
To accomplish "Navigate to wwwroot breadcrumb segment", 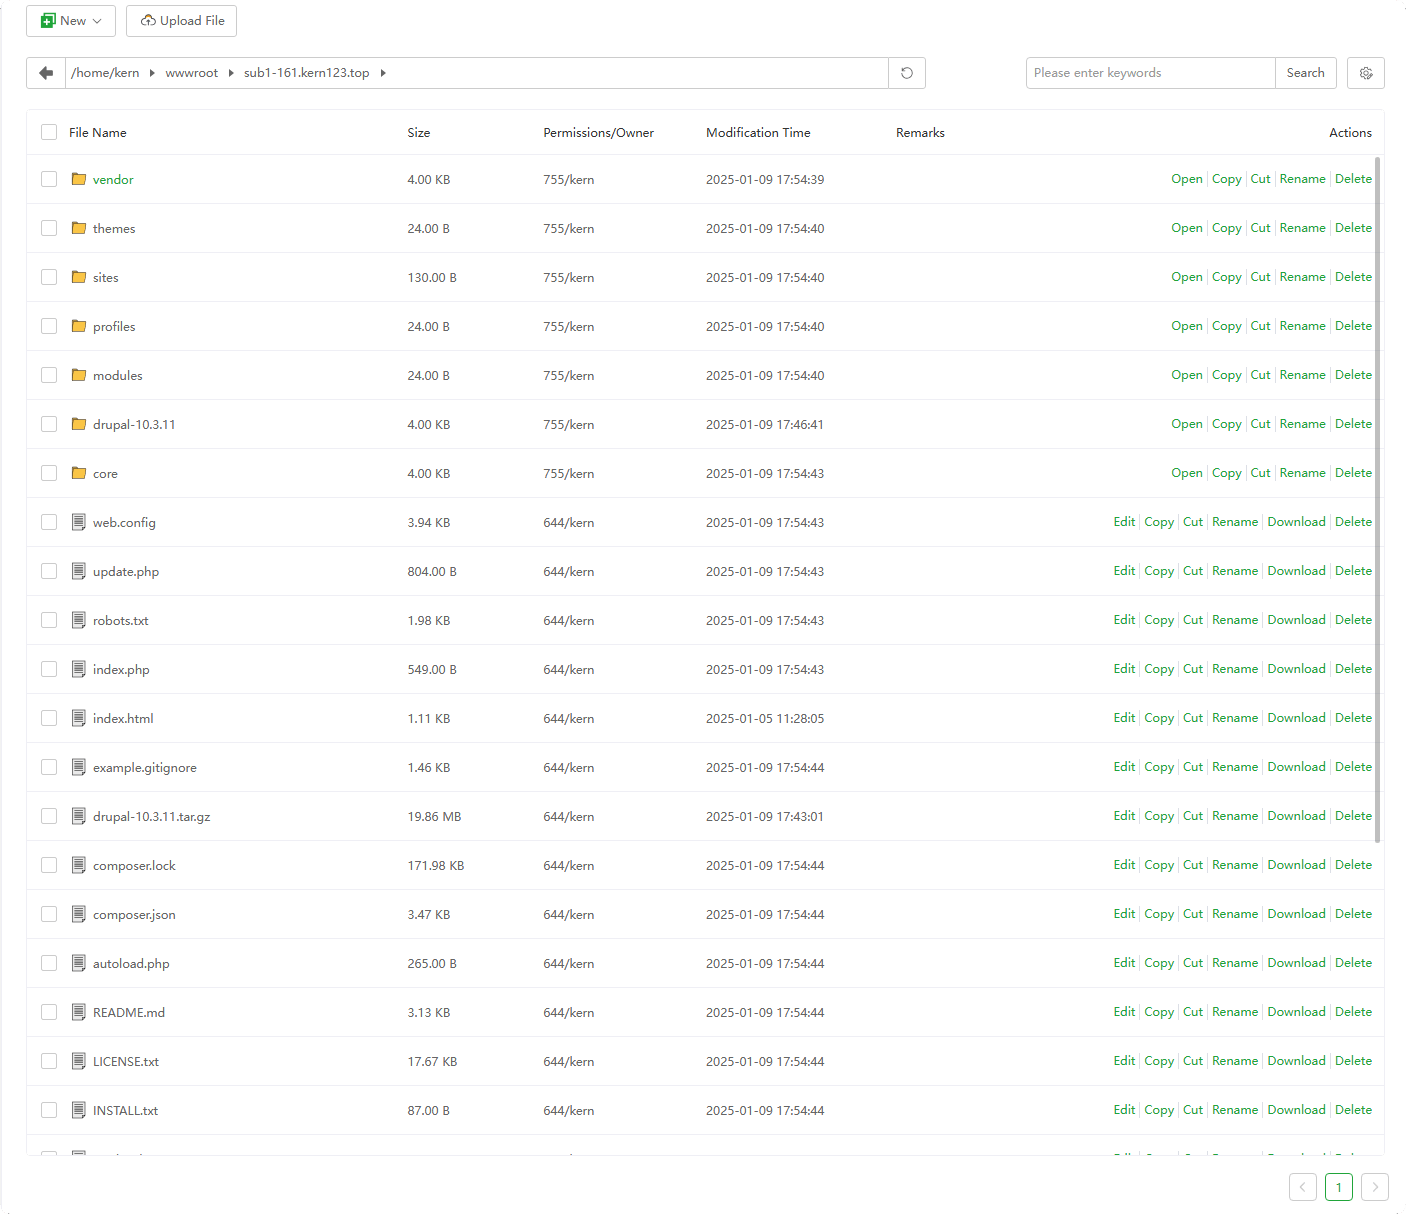I will click(192, 73).
